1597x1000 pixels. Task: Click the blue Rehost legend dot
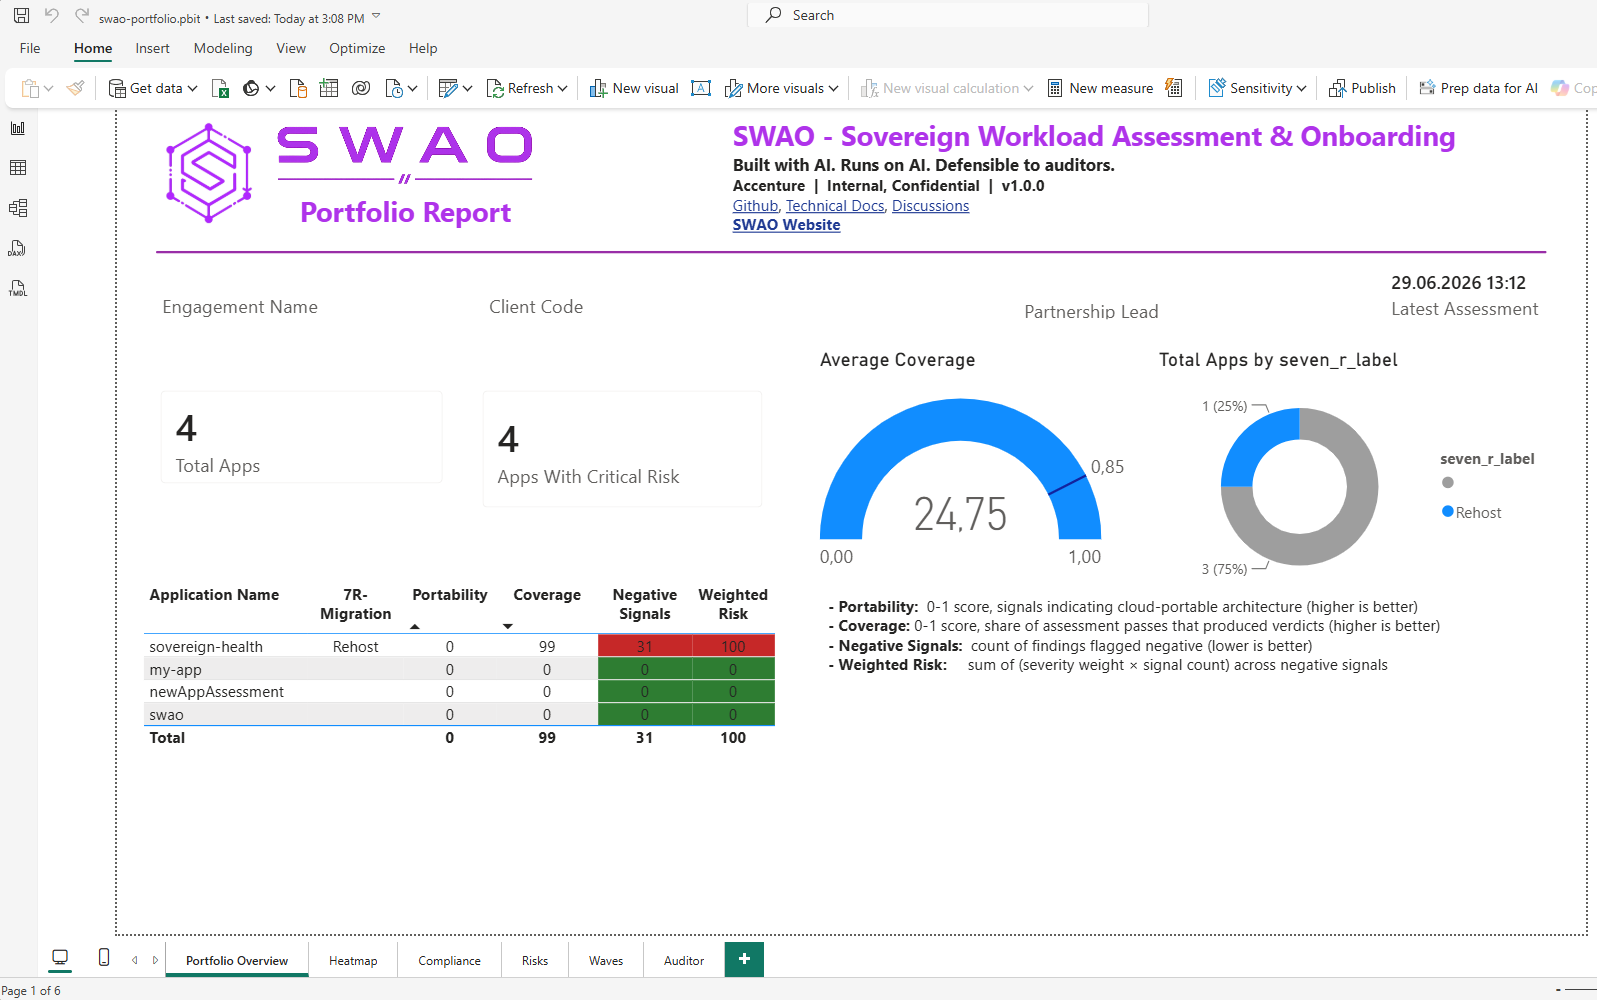(x=1447, y=511)
